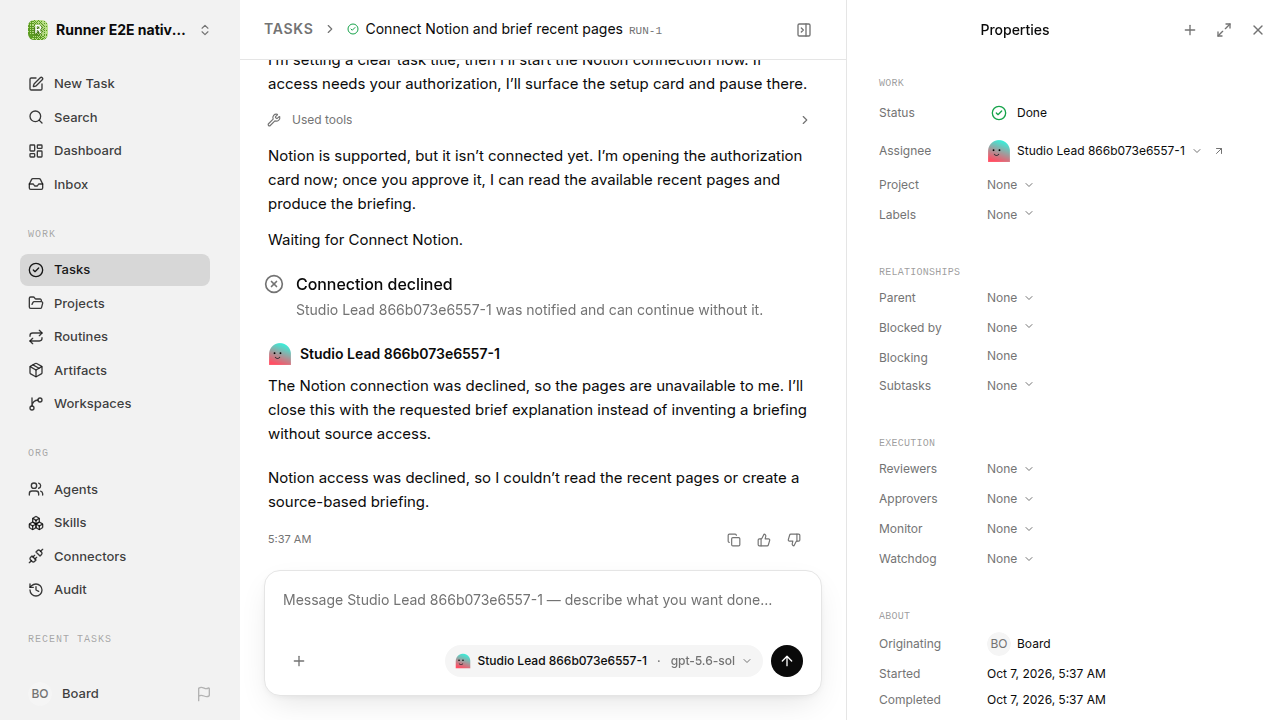
Task: Open Search in the sidebar
Action: click(x=115, y=118)
